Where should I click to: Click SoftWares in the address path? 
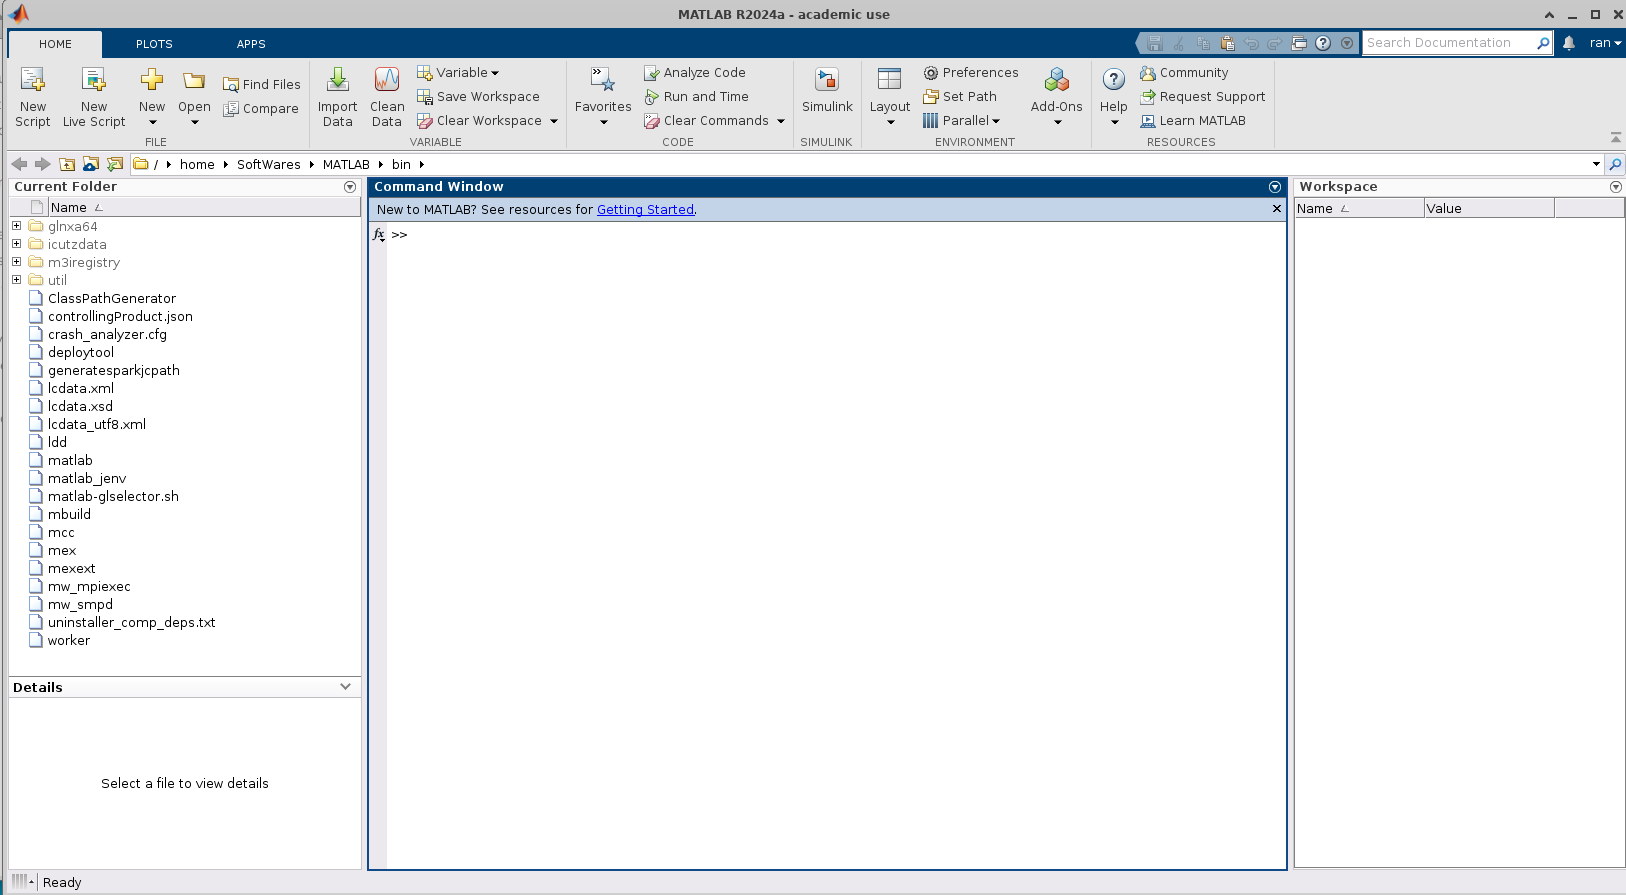(x=268, y=165)
